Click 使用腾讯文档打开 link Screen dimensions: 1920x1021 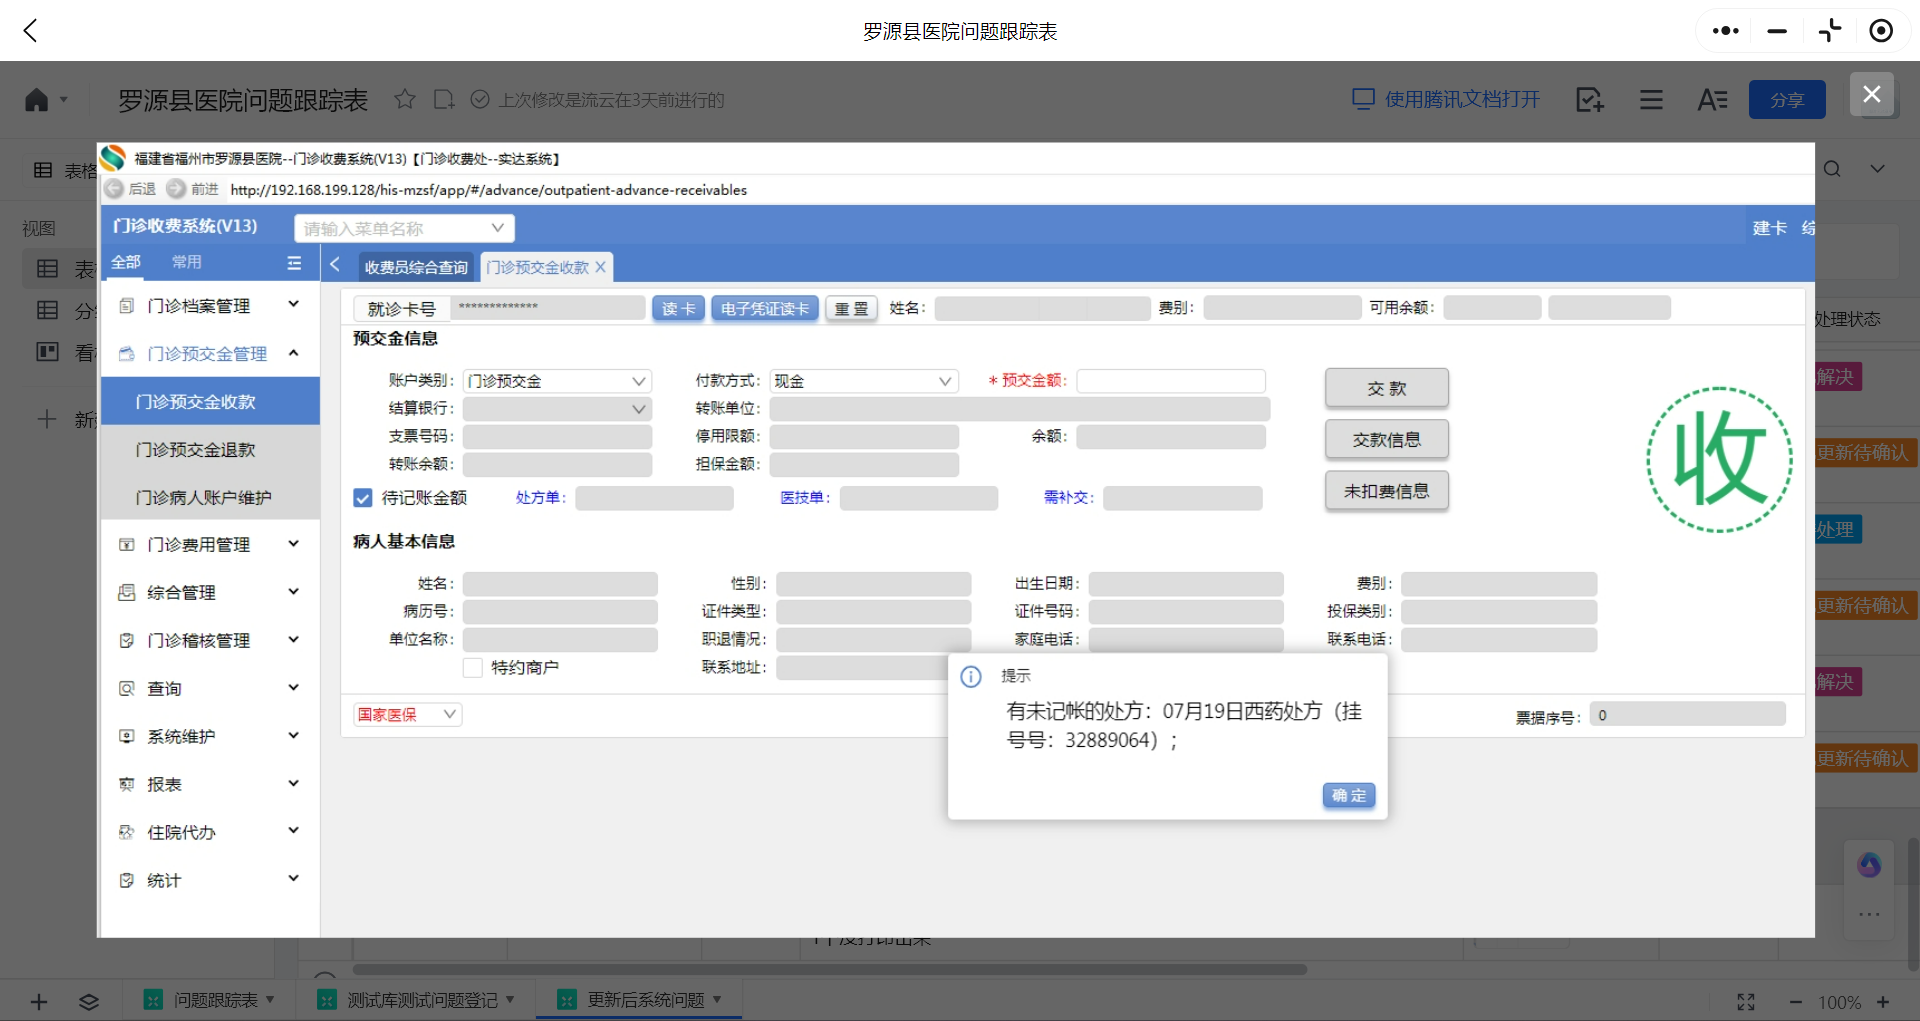coord(1446,99)
